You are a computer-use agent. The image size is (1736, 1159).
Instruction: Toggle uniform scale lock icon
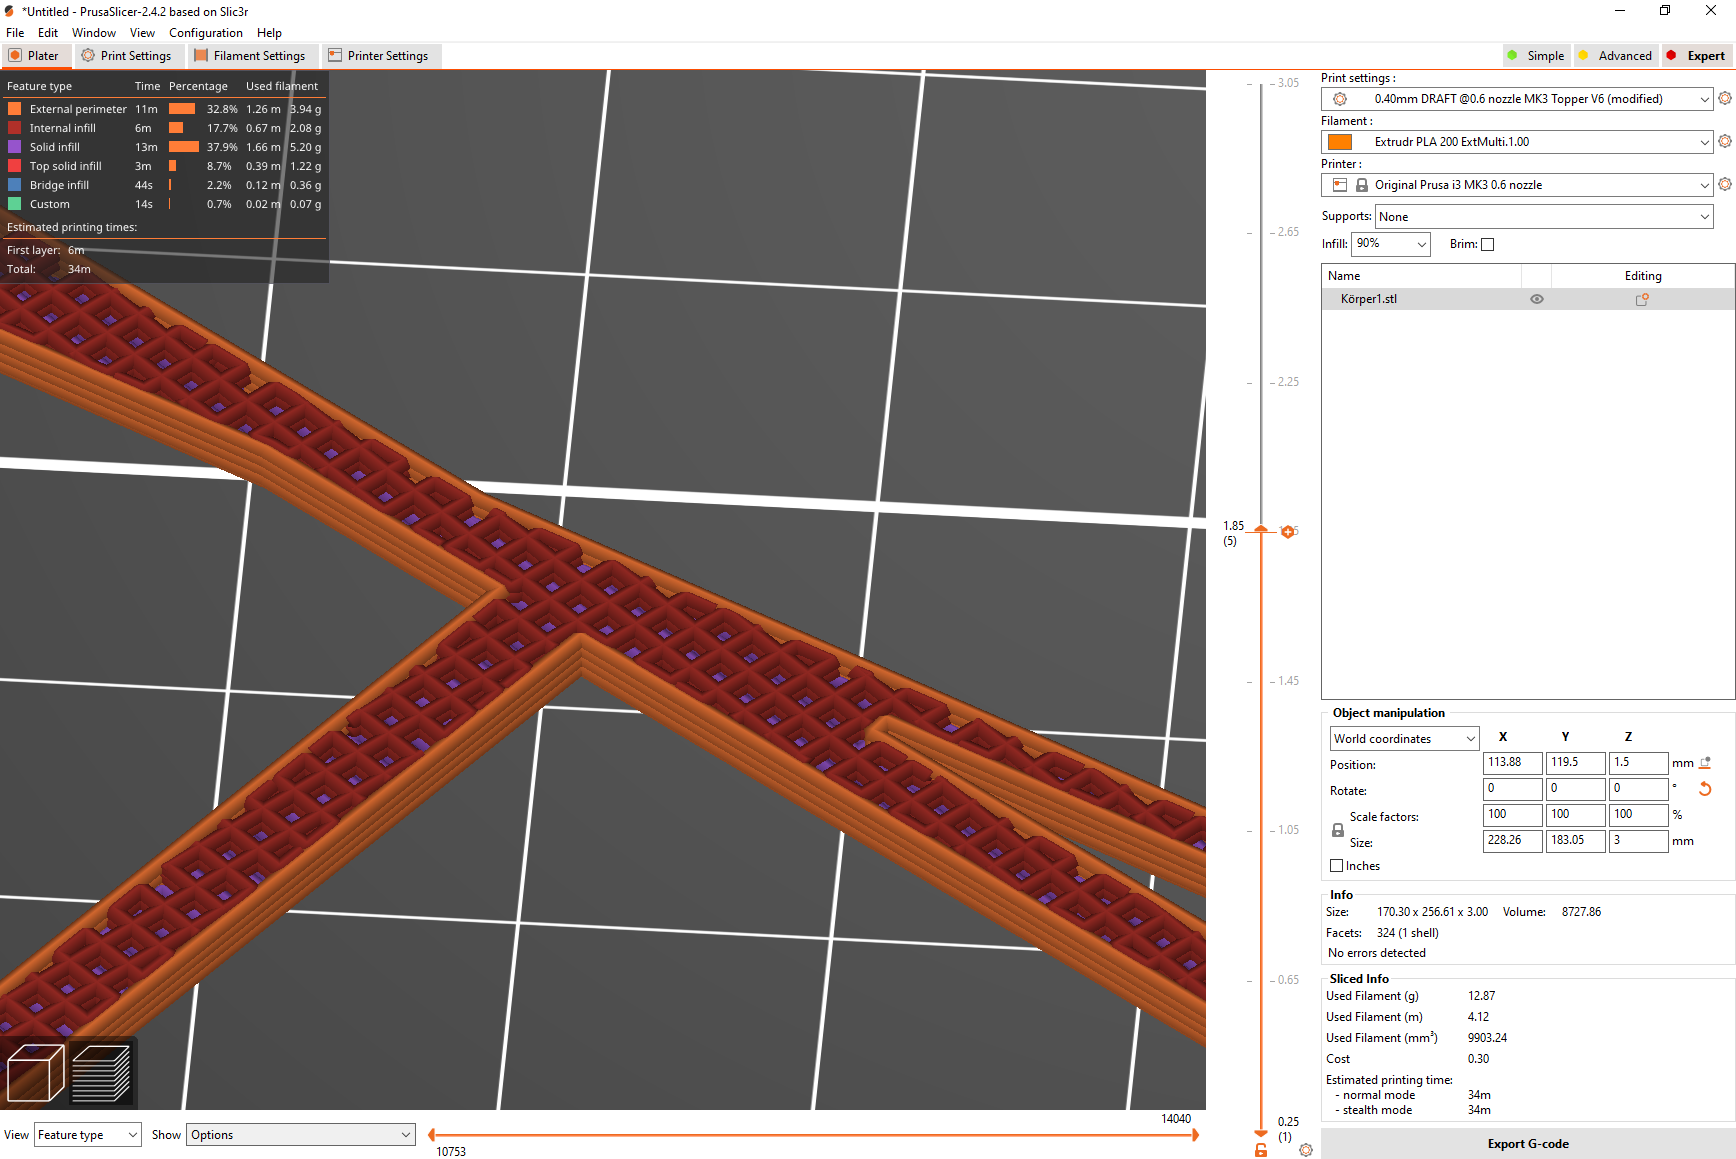coord(1338,830)
